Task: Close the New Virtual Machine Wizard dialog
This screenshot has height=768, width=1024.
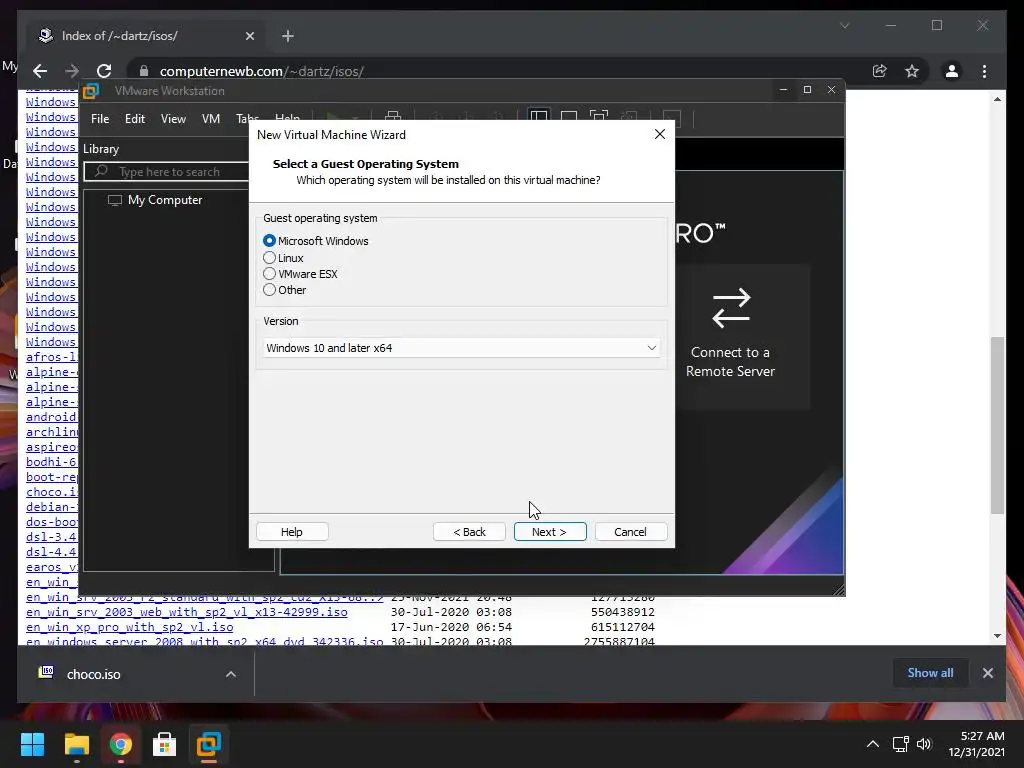Action: tap(660, 134)
